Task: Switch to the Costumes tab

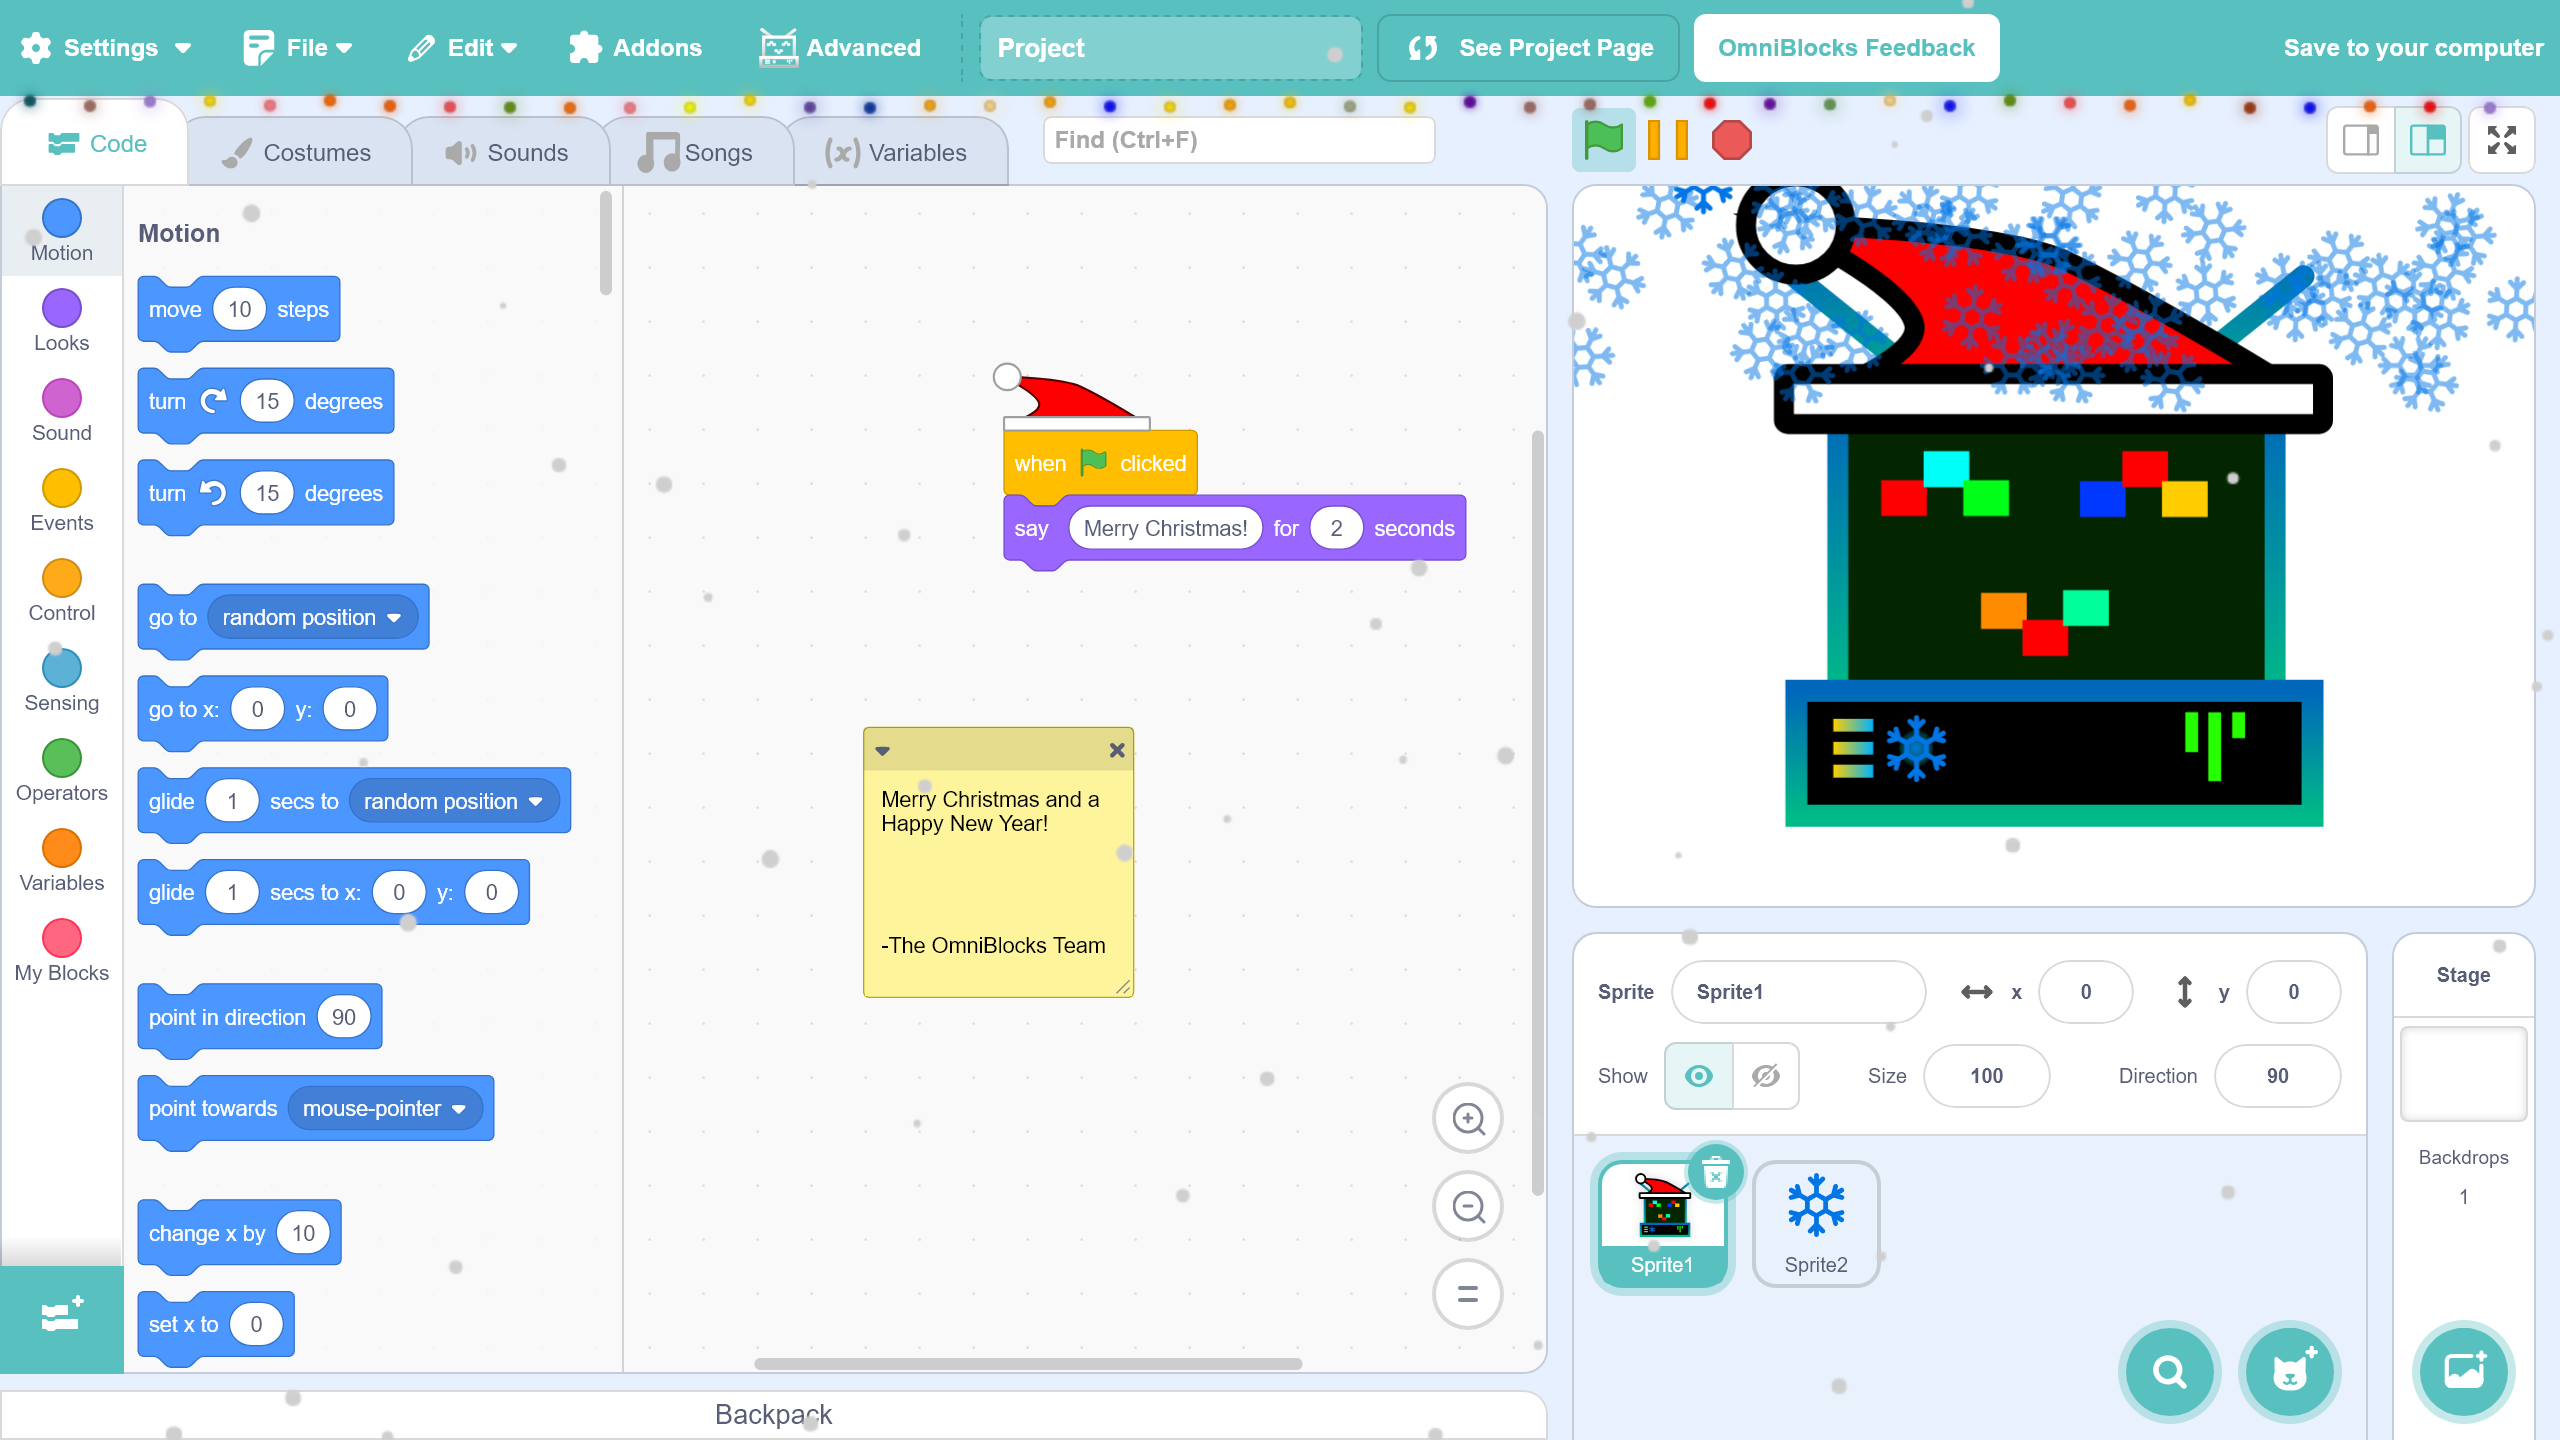Action: (x=297, y=153)
